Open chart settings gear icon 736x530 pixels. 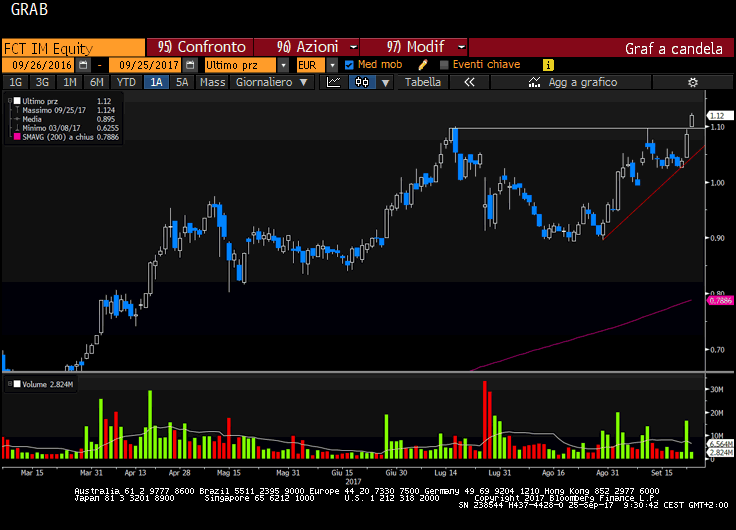pyautogui.click(x=692, y=83)
